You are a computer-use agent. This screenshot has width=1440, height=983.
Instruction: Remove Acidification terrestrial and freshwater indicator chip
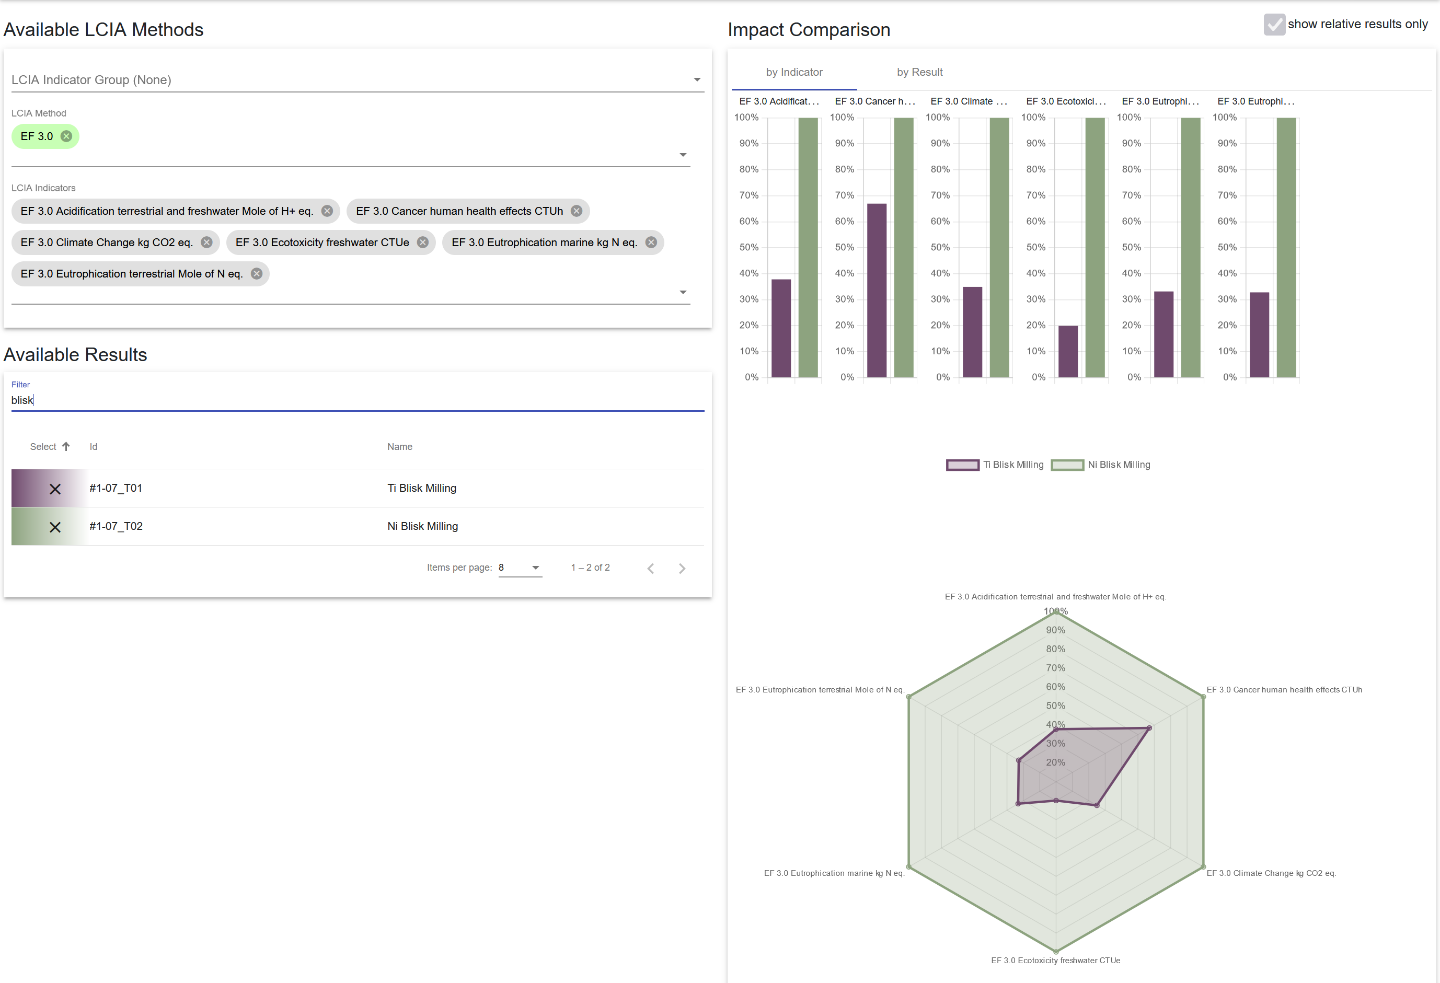(x=327, y=211)
